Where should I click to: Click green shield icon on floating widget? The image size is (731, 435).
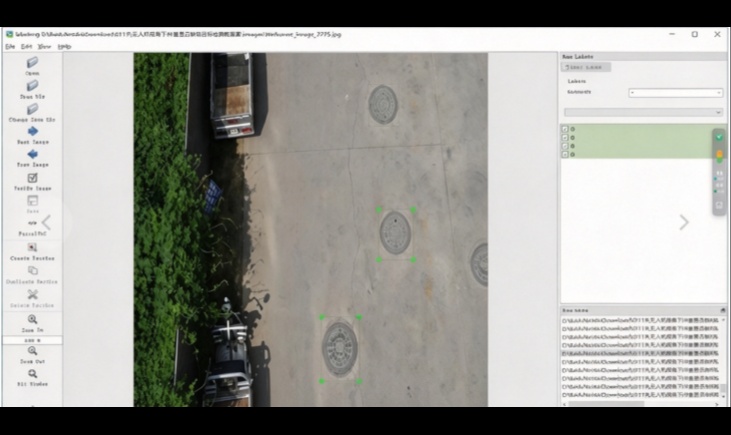coord(719,137)
